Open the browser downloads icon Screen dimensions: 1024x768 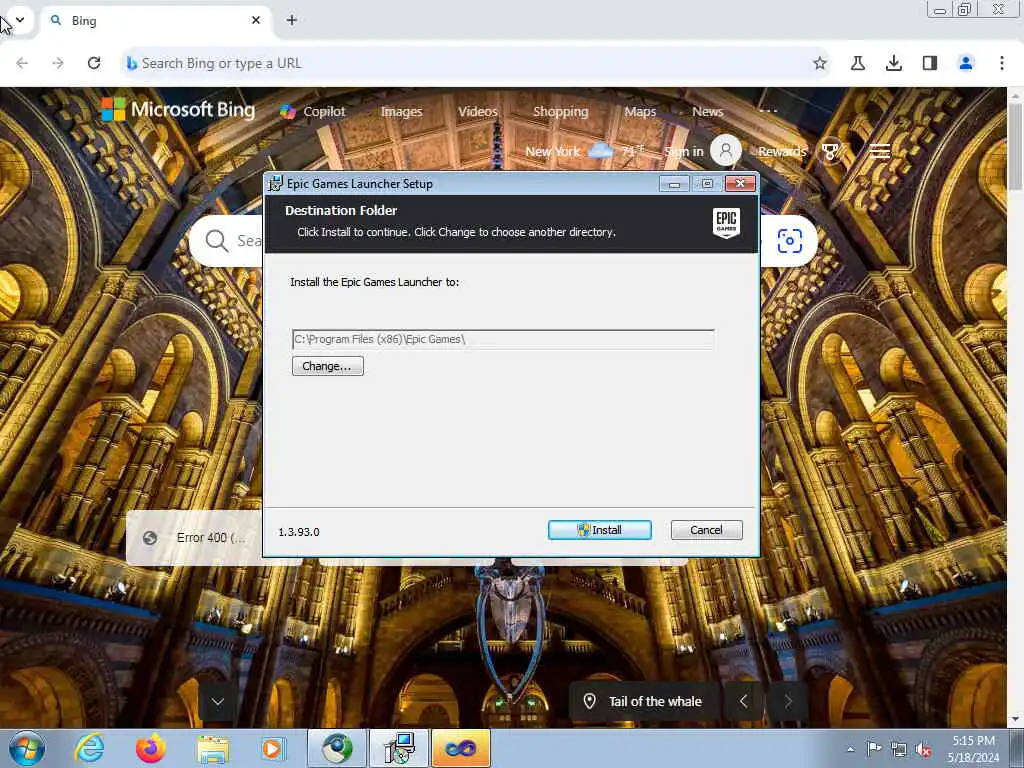[893, 63]
